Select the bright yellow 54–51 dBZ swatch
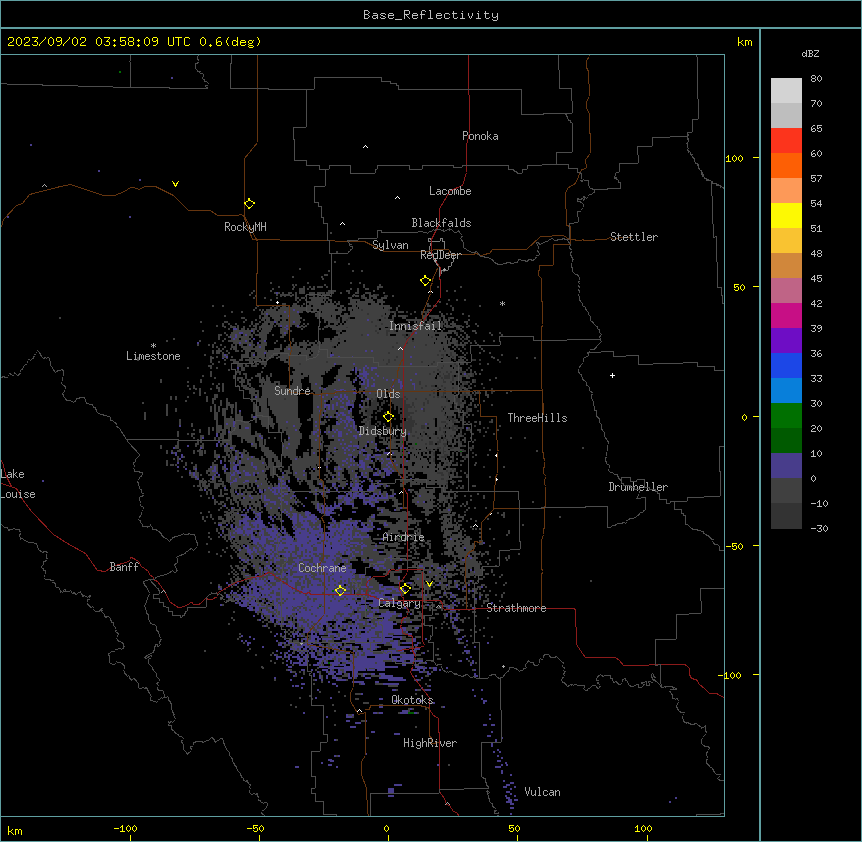Viewport: 862px width, 842px height. point(786,215)
